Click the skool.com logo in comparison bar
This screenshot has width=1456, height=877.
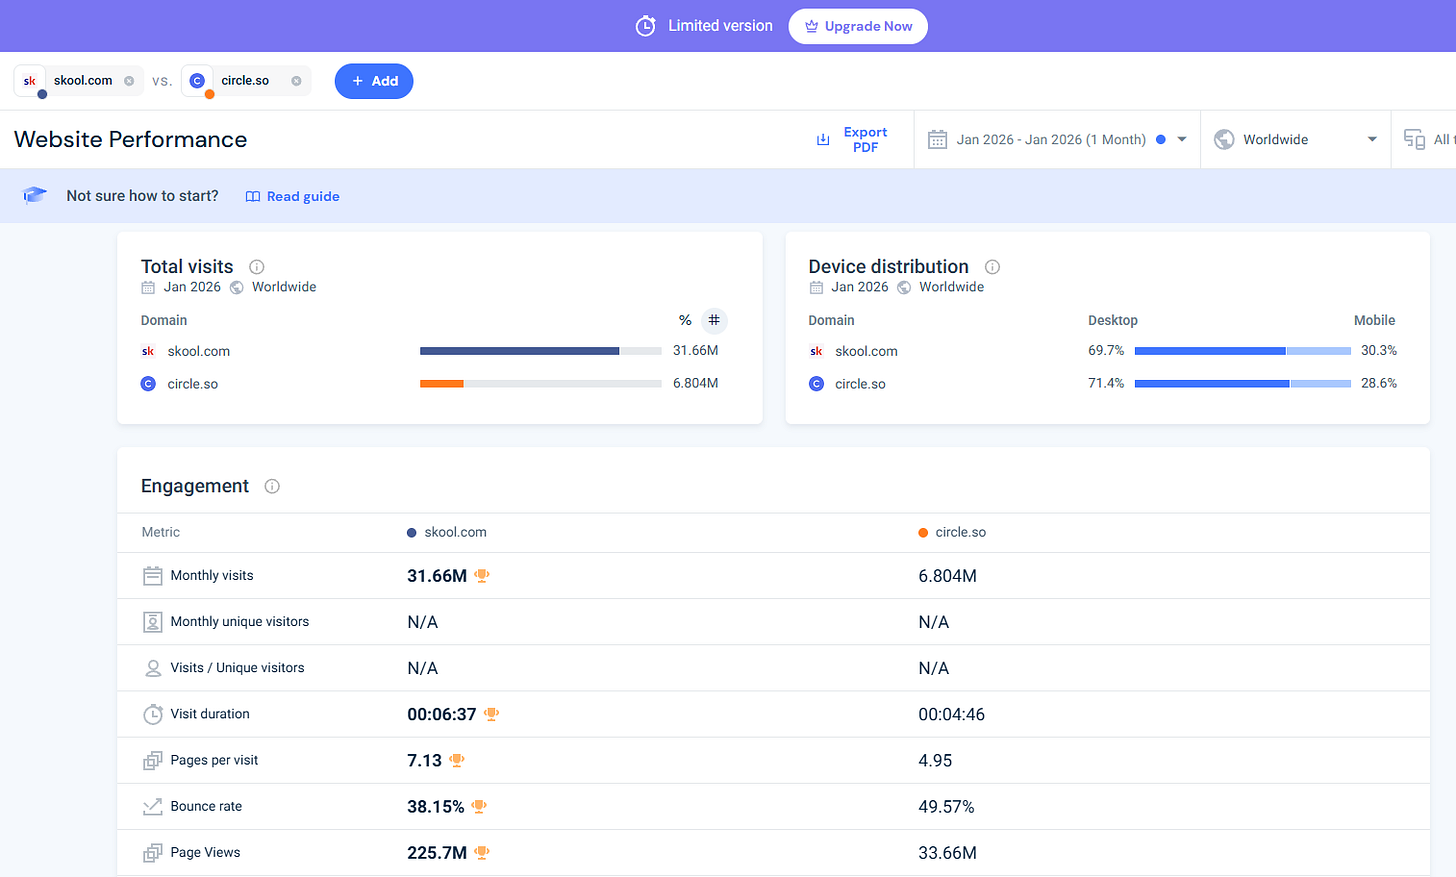pos(30,81)
